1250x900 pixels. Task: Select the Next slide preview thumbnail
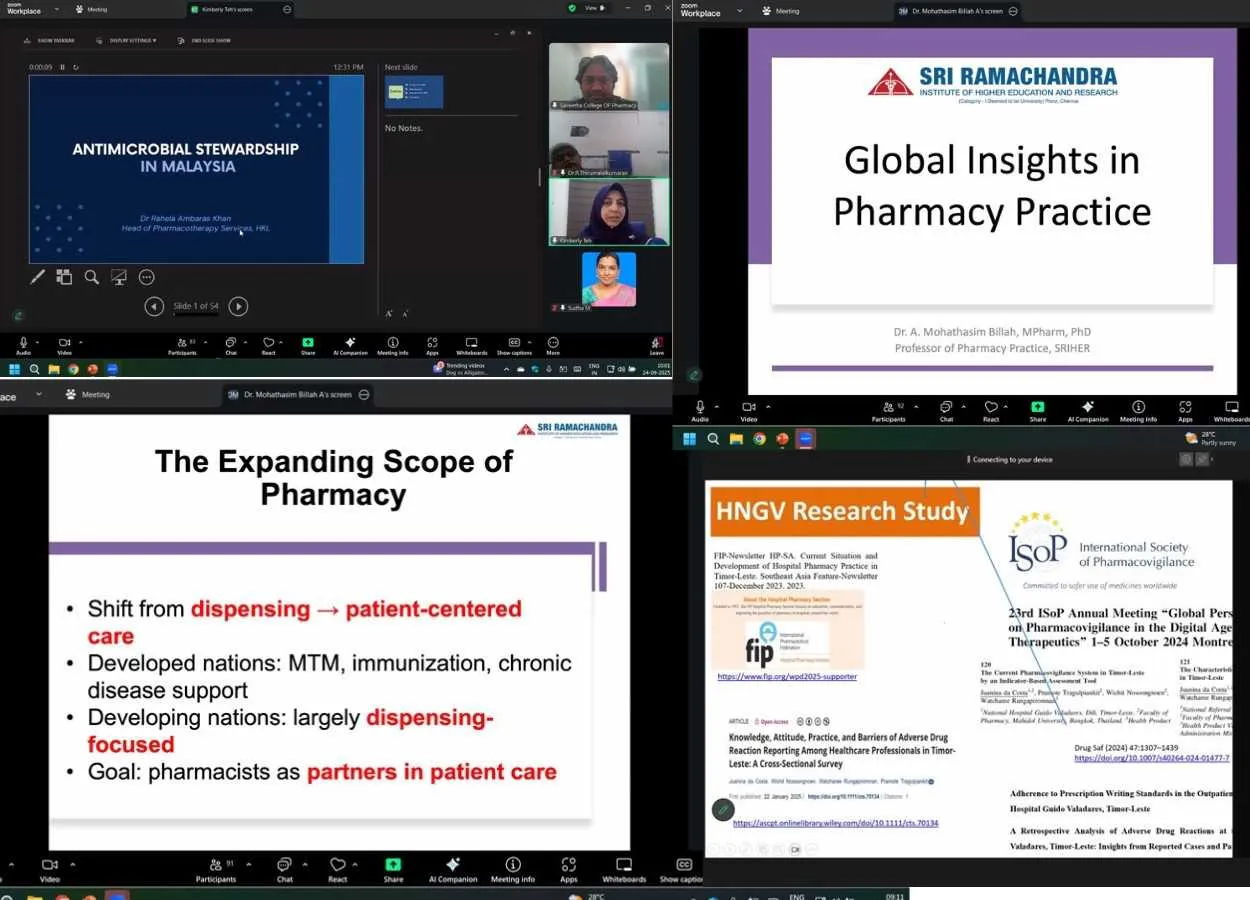414,93
